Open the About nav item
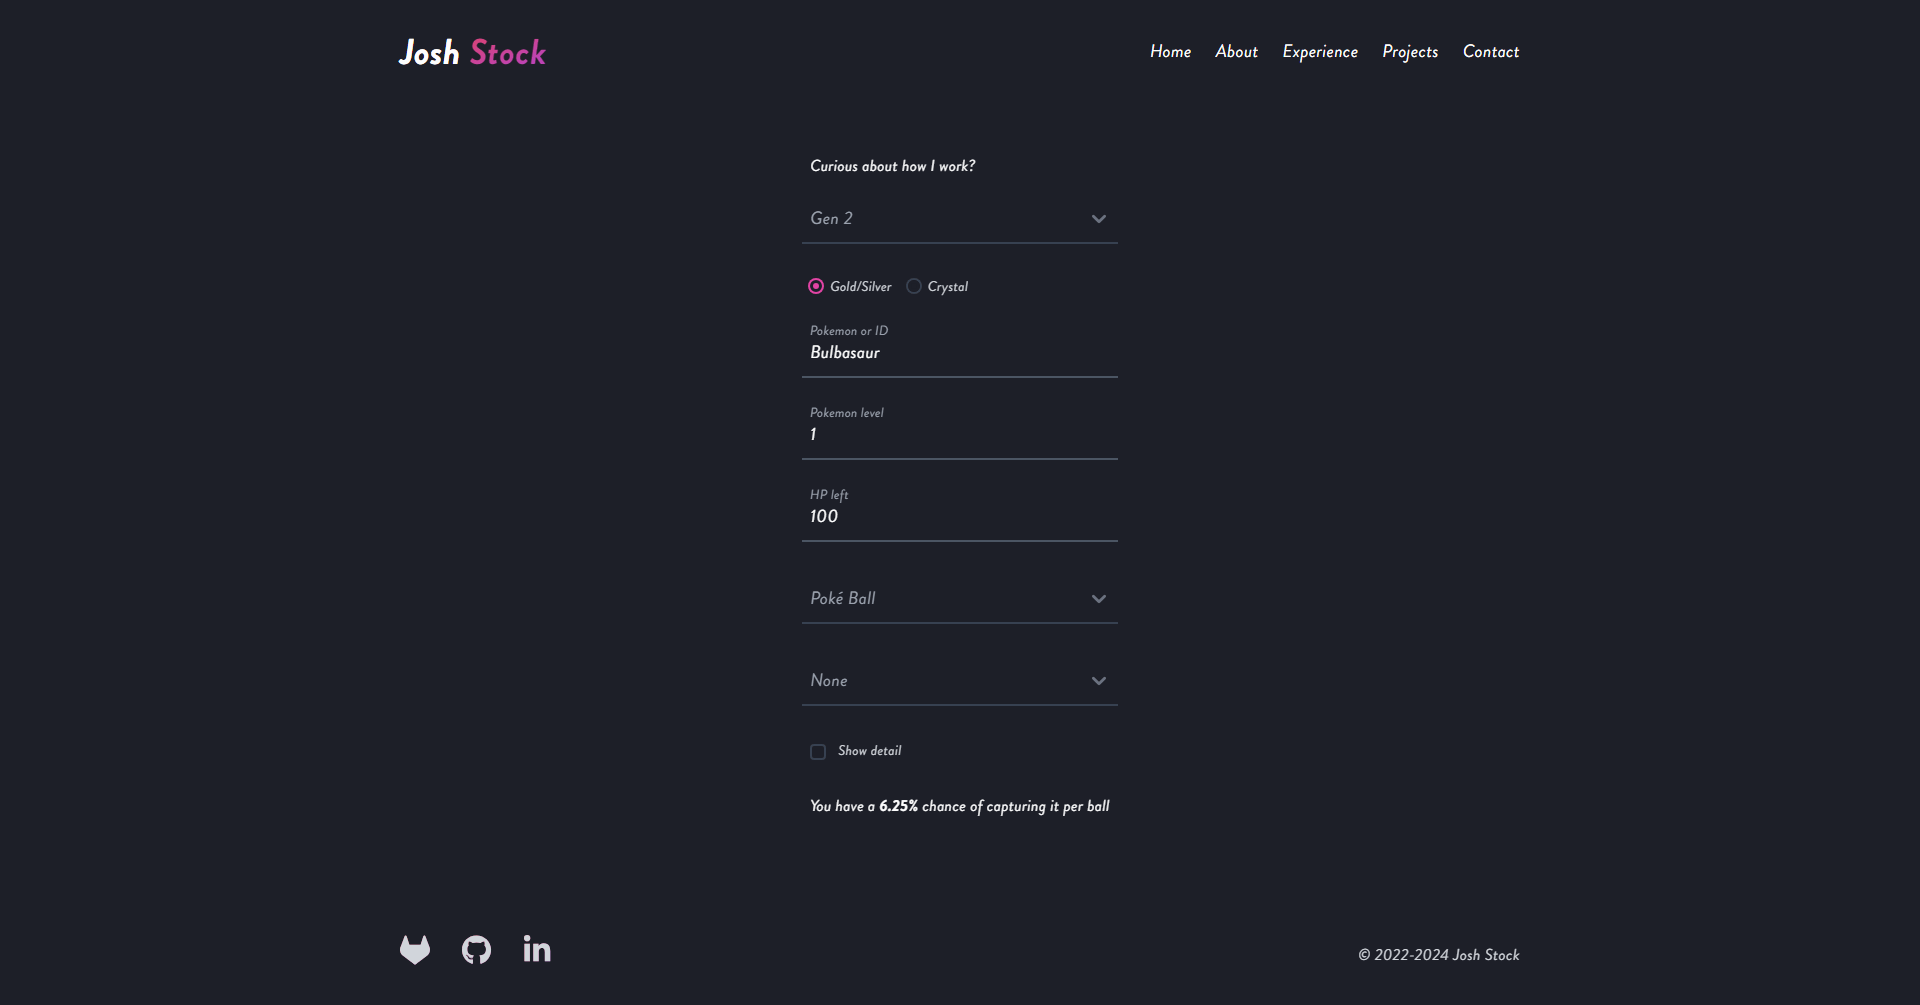1920x1005 pixels. tap(1236, 52)
